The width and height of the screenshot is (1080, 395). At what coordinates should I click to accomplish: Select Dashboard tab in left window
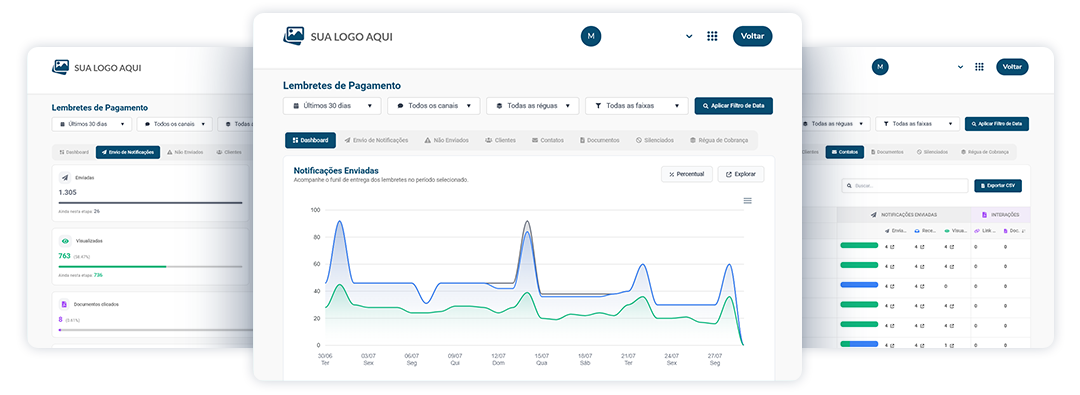(x=74, y=152)
